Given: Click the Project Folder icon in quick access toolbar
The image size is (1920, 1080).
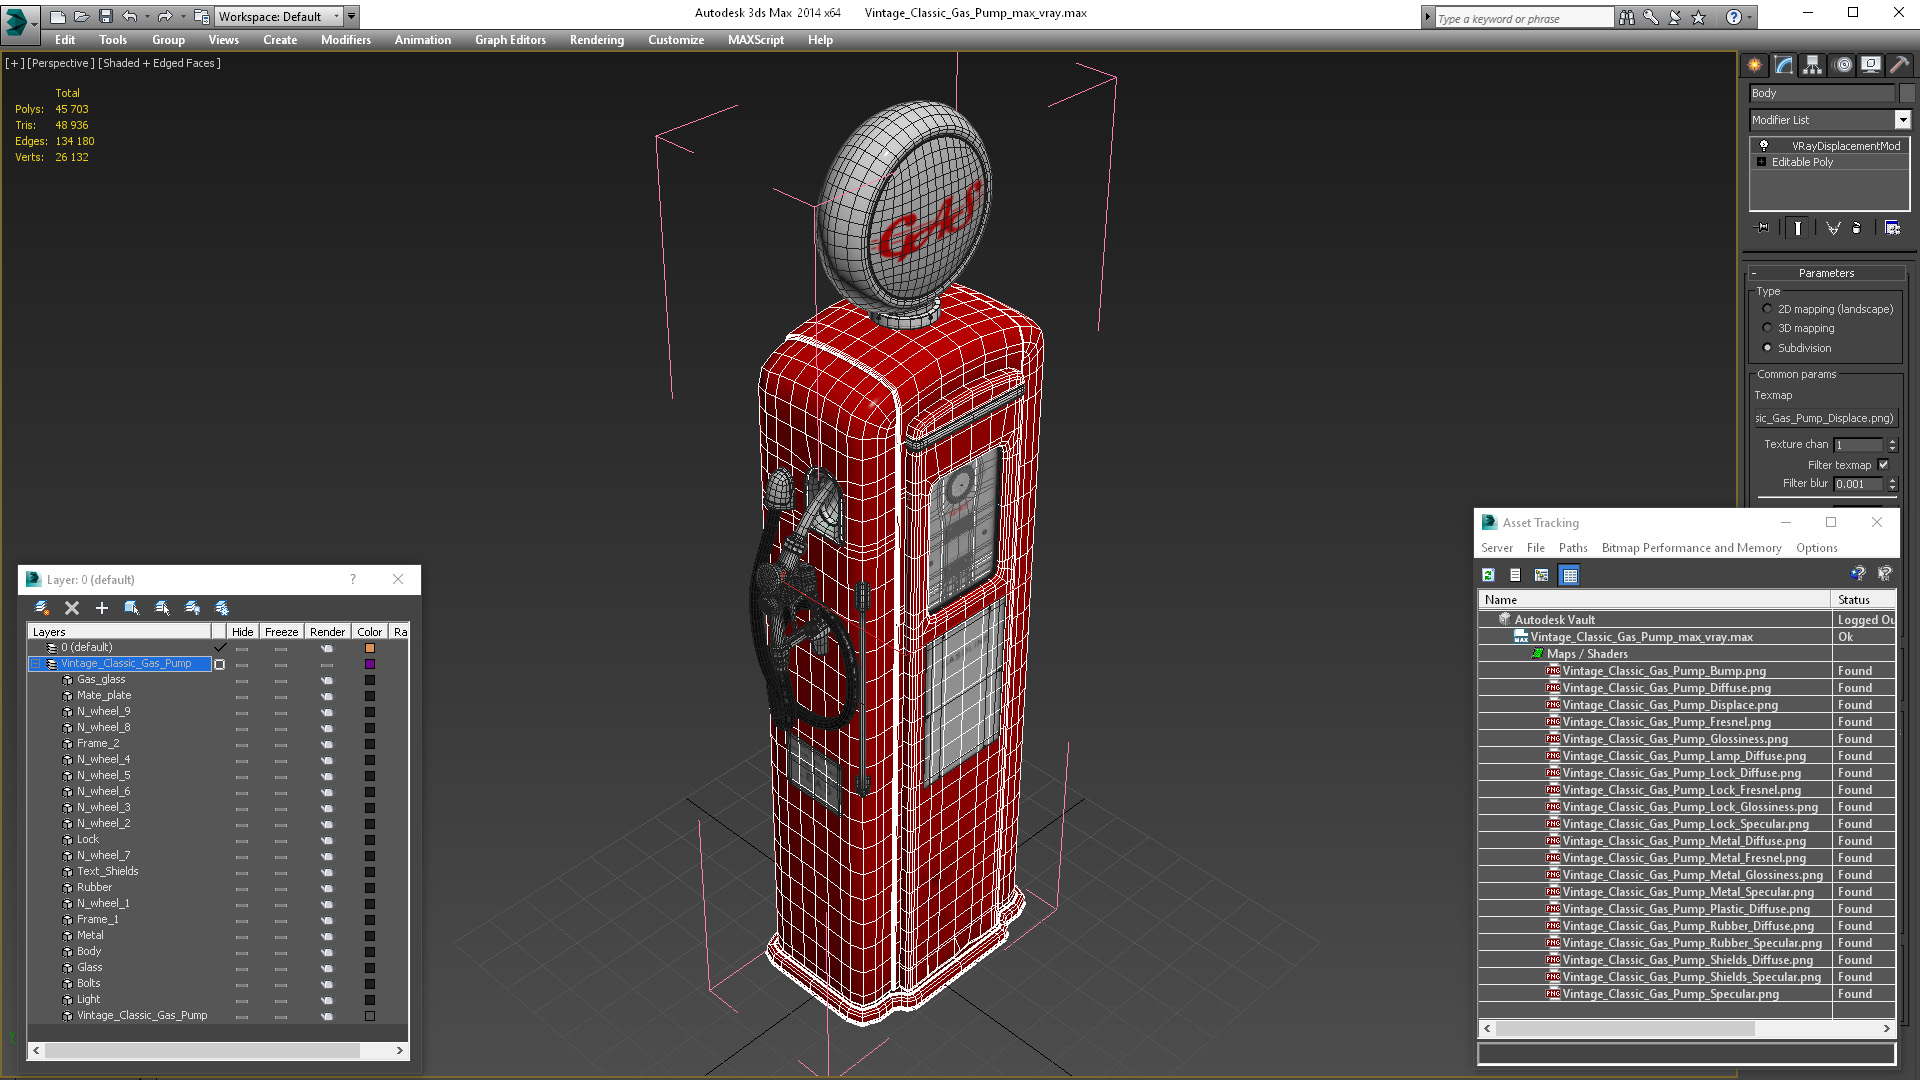Looking at the screenshot, I should 201,17.
